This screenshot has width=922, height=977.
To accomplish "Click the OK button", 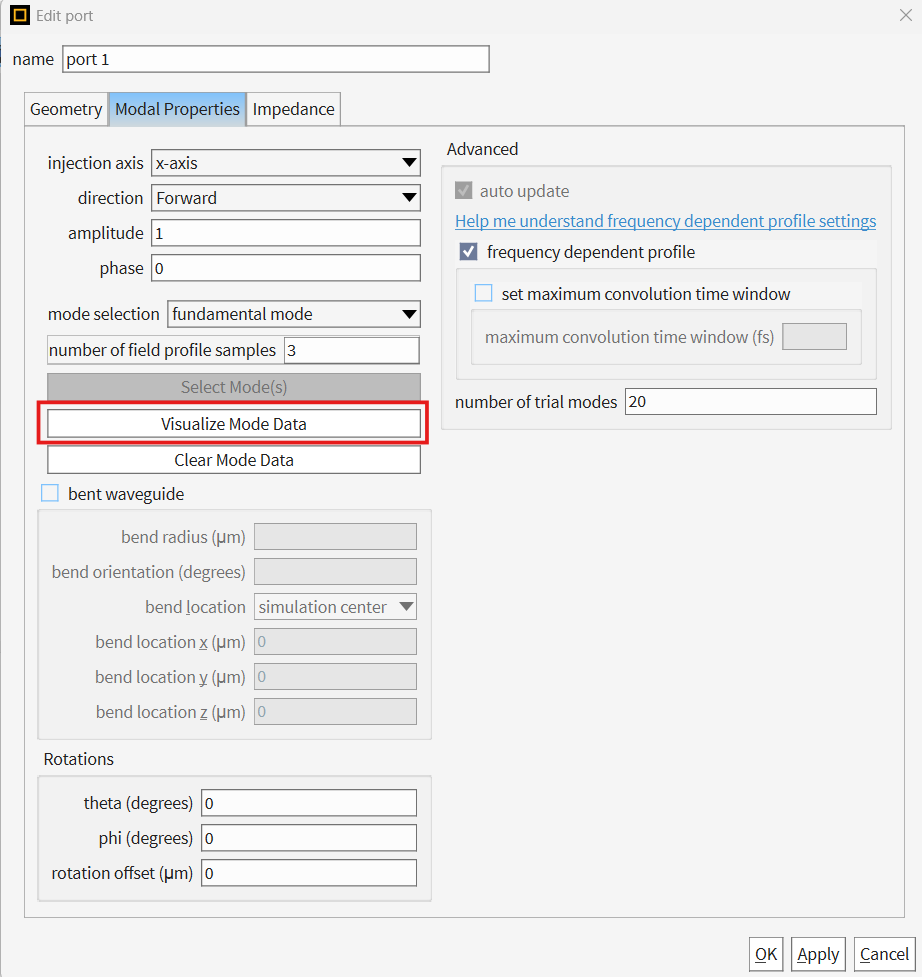I will click(766, 954).
